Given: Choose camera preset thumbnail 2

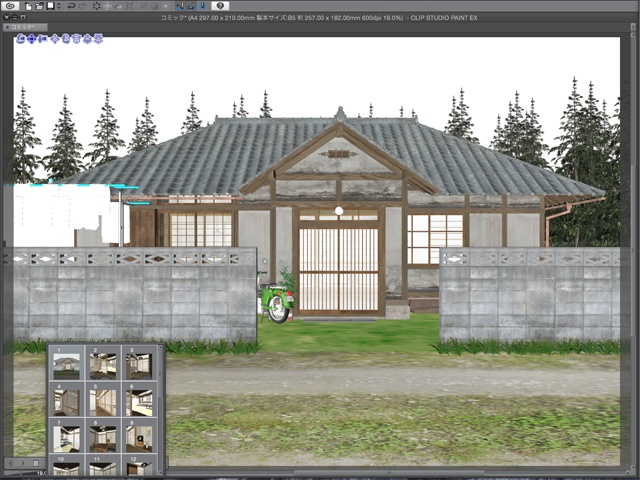Looking at the screenshot, I should (x=103, y=363).
